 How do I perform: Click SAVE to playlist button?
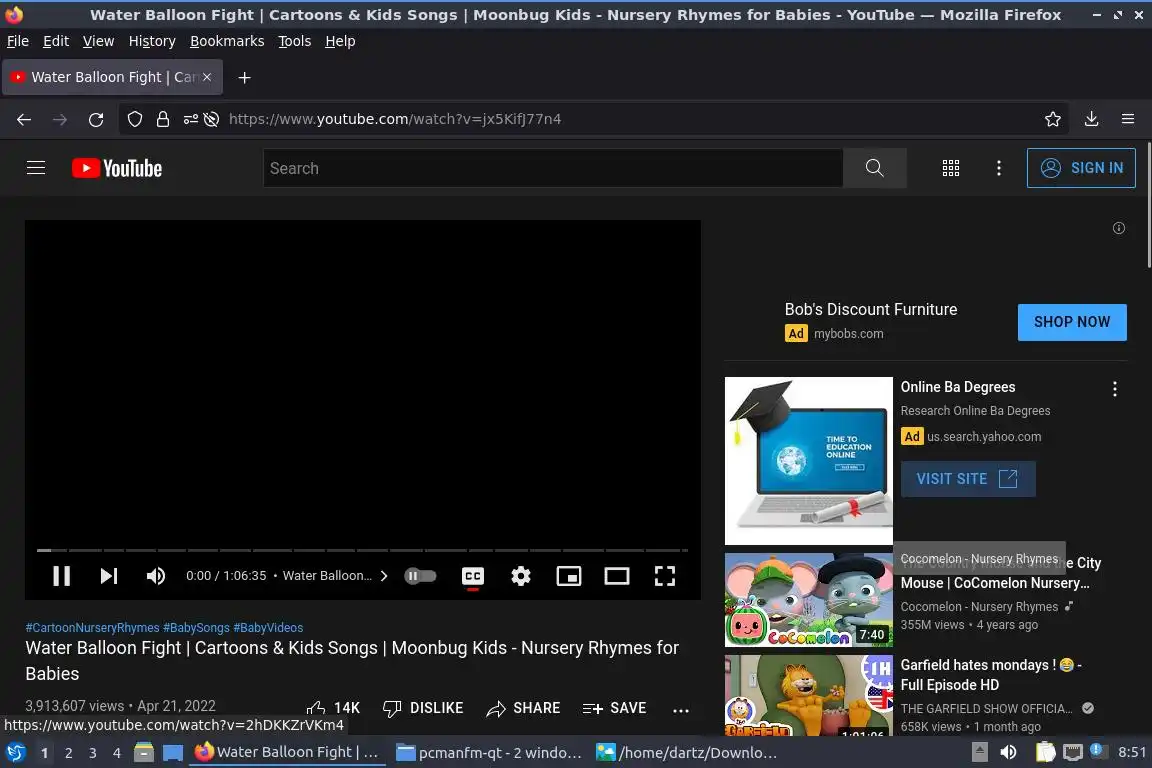tap(614, 708)
